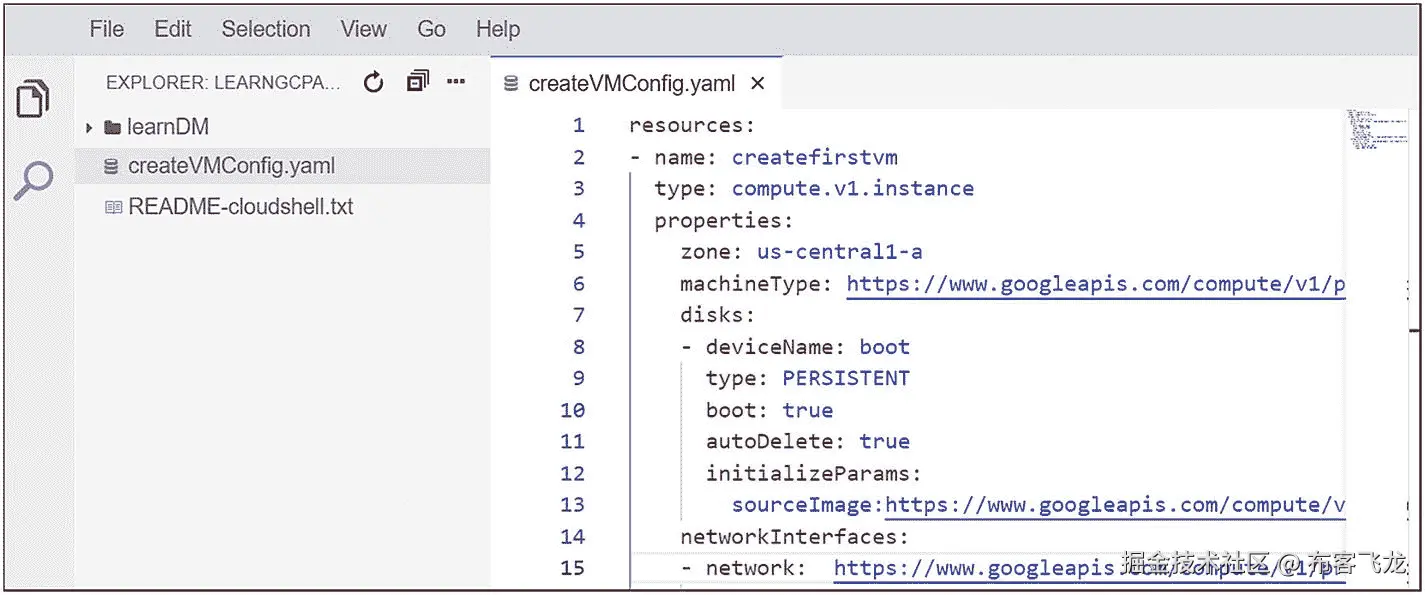This screenshot has width=1425, height=595.
Task: Open the Help menu
Action: pos(497,29)
